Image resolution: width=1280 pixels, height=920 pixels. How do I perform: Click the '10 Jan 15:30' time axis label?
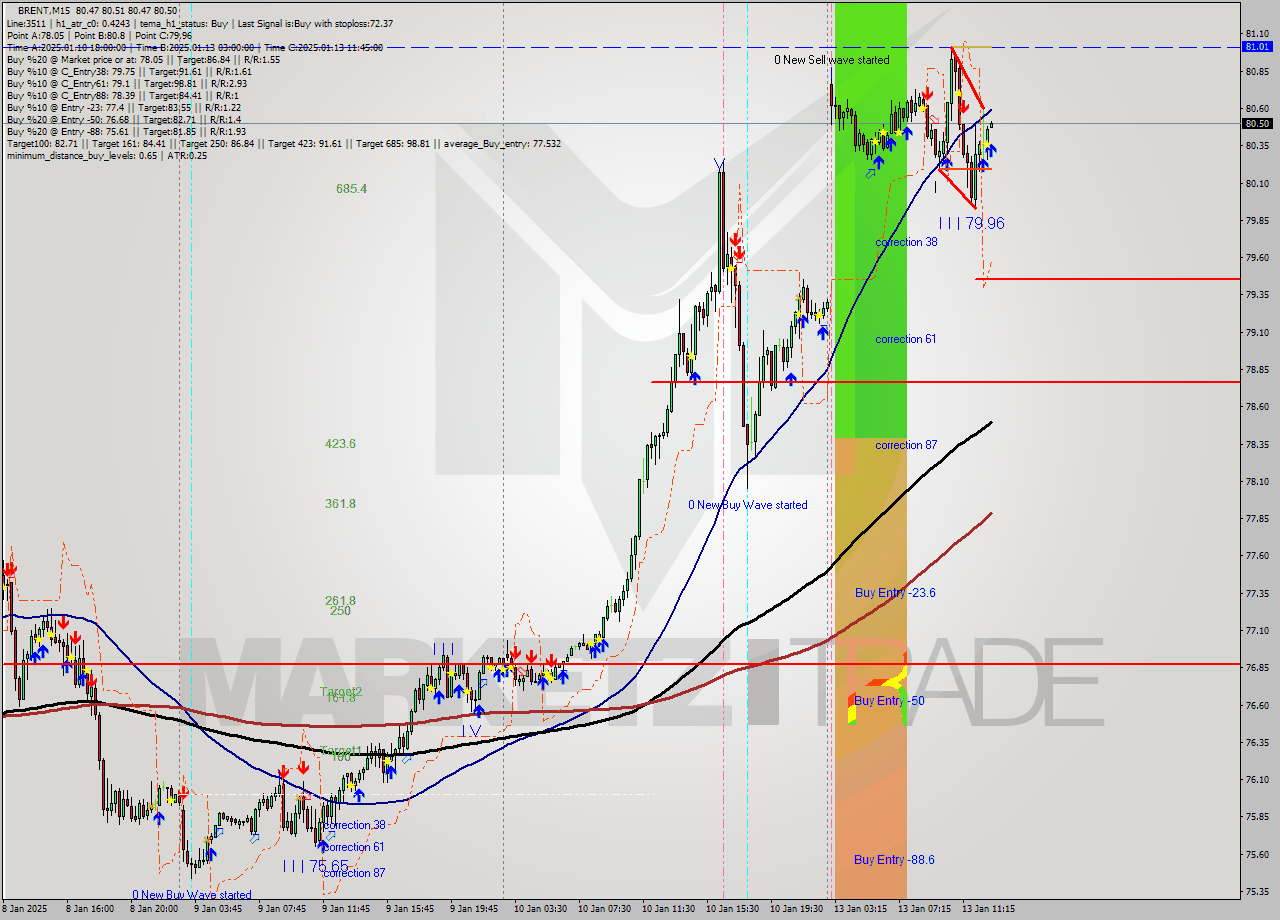coord(735,909)
